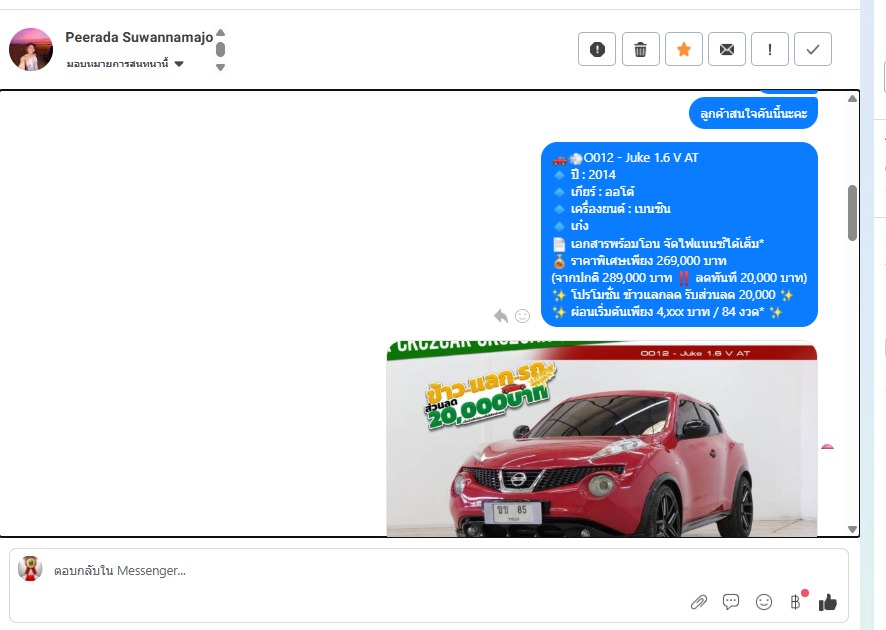Open Peerada Suwannamajo profile picture
This screenshot has width=886, height=630.
31,50
